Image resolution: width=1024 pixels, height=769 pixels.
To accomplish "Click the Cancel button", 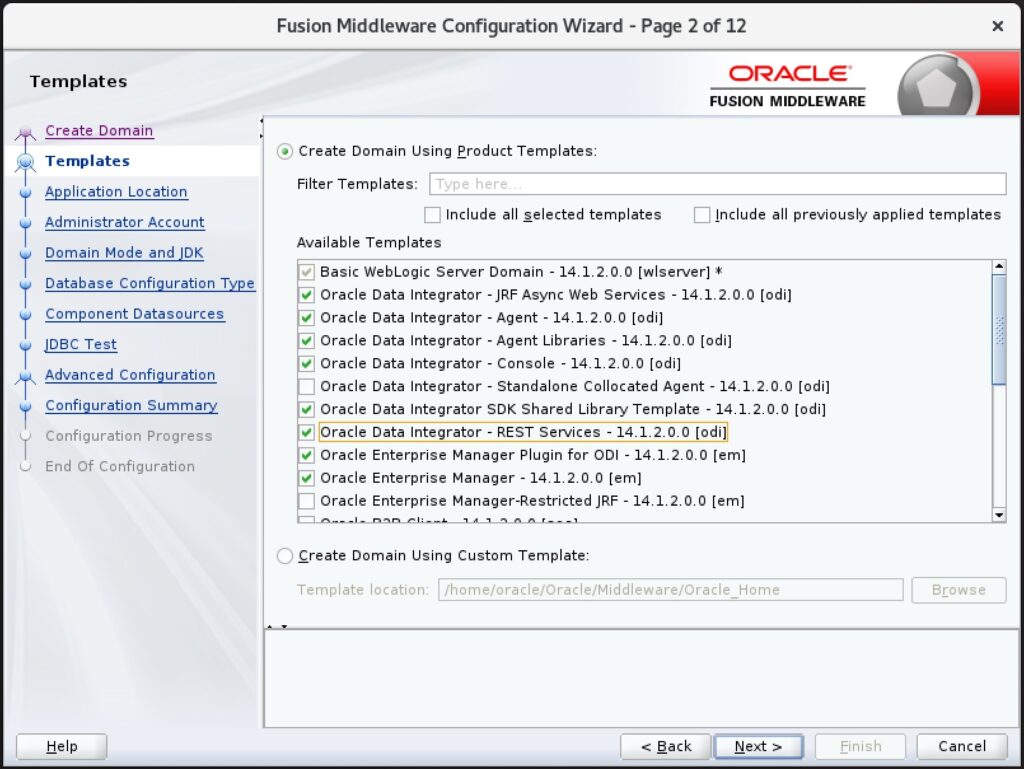I will 962,746.
